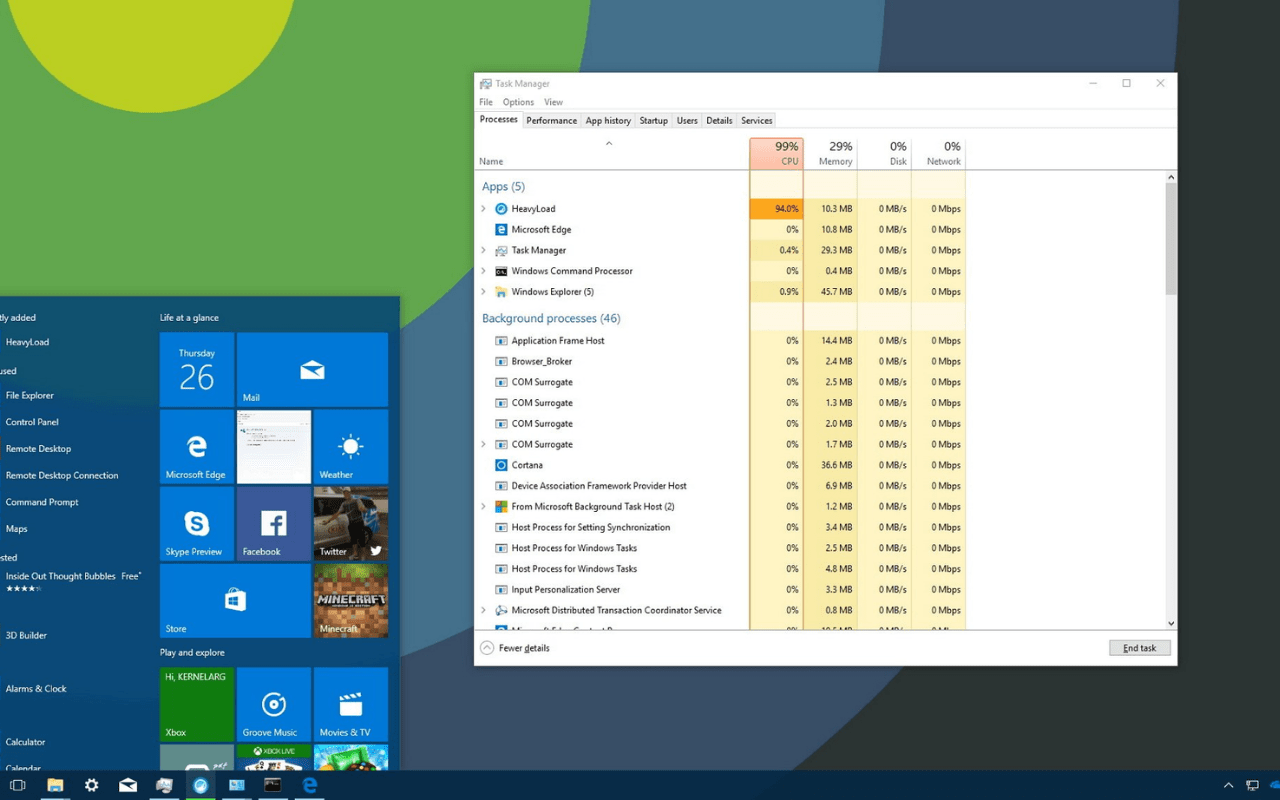Sort processes by the CPU column header
The height and width of the screenshot is (800, 1280).
coord(776,153)
